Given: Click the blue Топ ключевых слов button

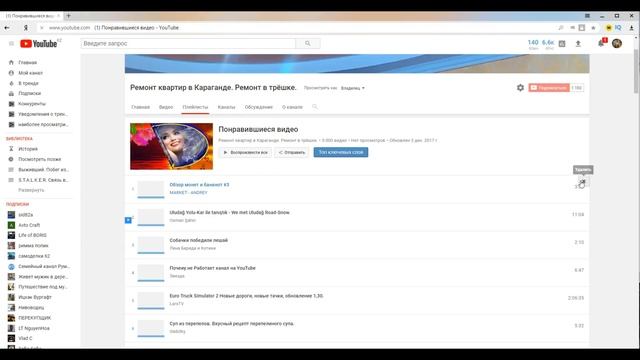Looking at the screenshot, I should point(341,152).
